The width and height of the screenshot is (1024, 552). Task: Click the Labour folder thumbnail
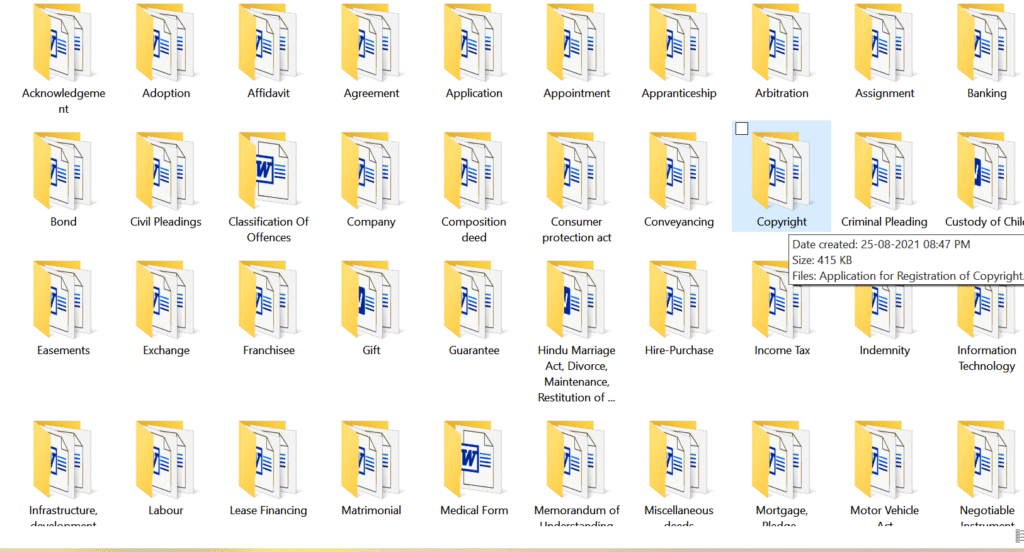pyautogui.click(x=166, y=460)
